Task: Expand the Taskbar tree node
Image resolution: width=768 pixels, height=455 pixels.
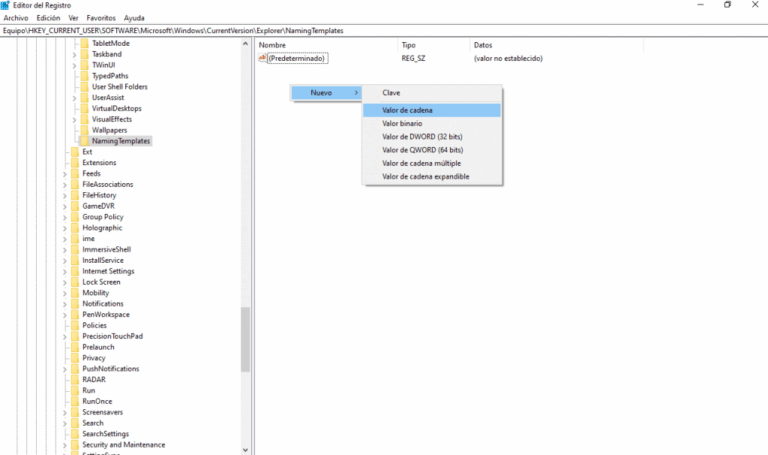Action: 74,54
